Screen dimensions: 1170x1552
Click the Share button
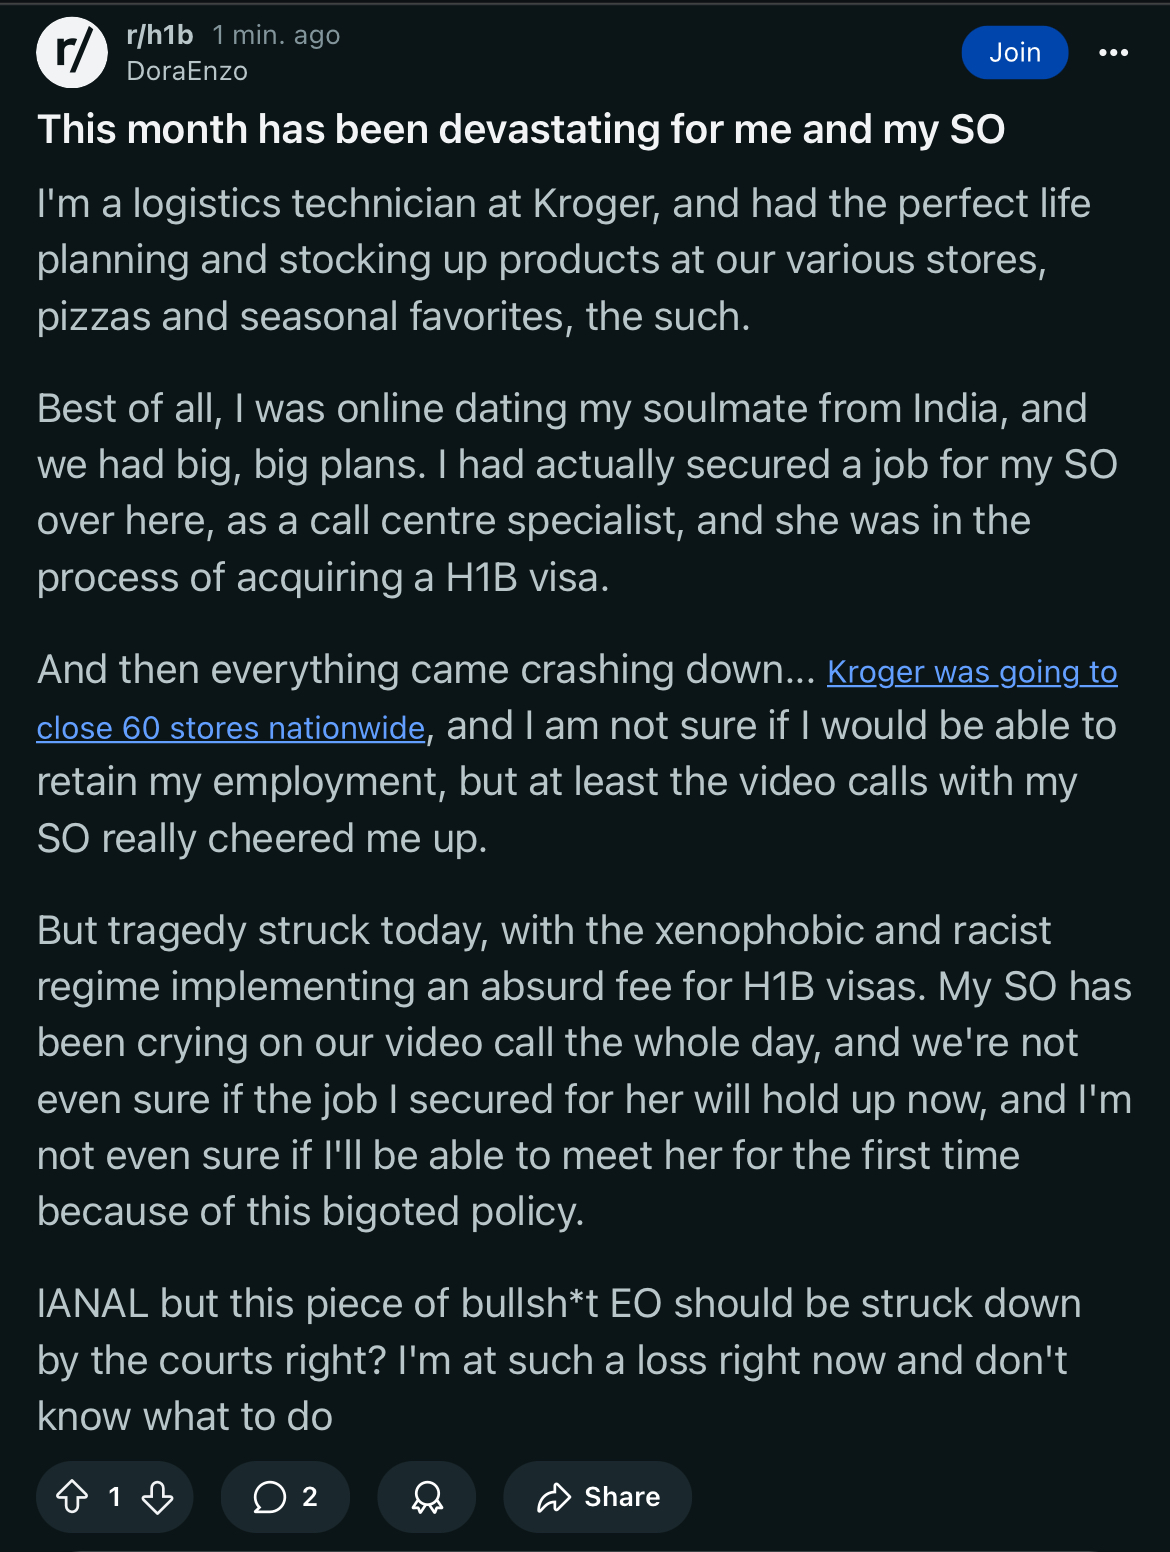click(x=598, y=1497)
